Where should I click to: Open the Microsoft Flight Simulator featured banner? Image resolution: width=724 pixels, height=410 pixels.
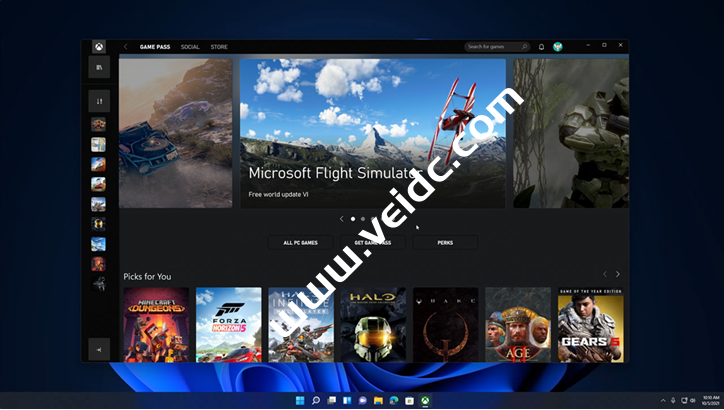click(x=373, y=133)
